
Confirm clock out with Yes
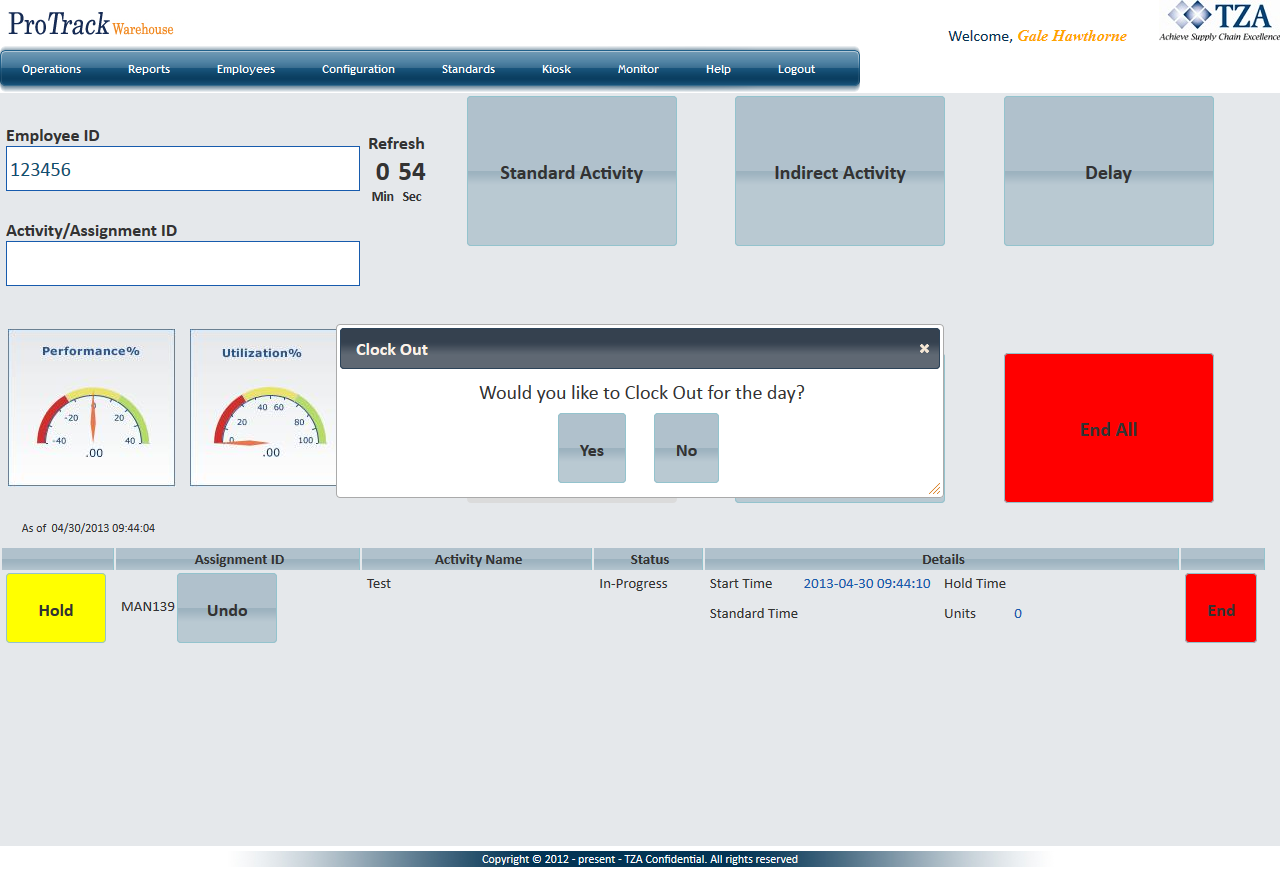(592, 449)
